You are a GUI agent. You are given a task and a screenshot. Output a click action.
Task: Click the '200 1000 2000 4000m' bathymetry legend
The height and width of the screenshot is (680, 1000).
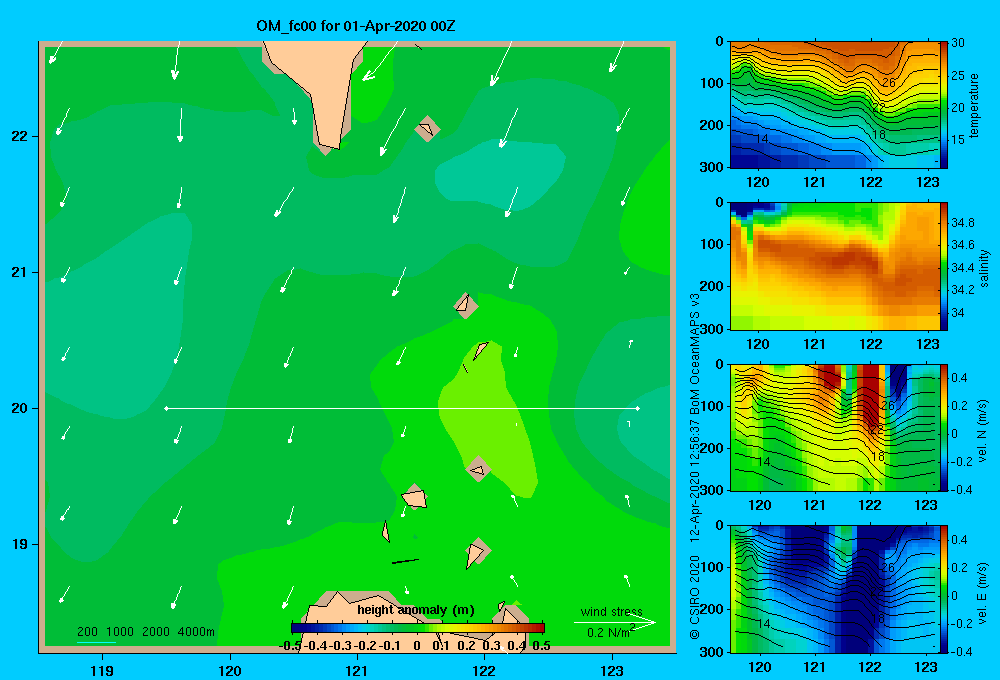click(x=146, y=632)
